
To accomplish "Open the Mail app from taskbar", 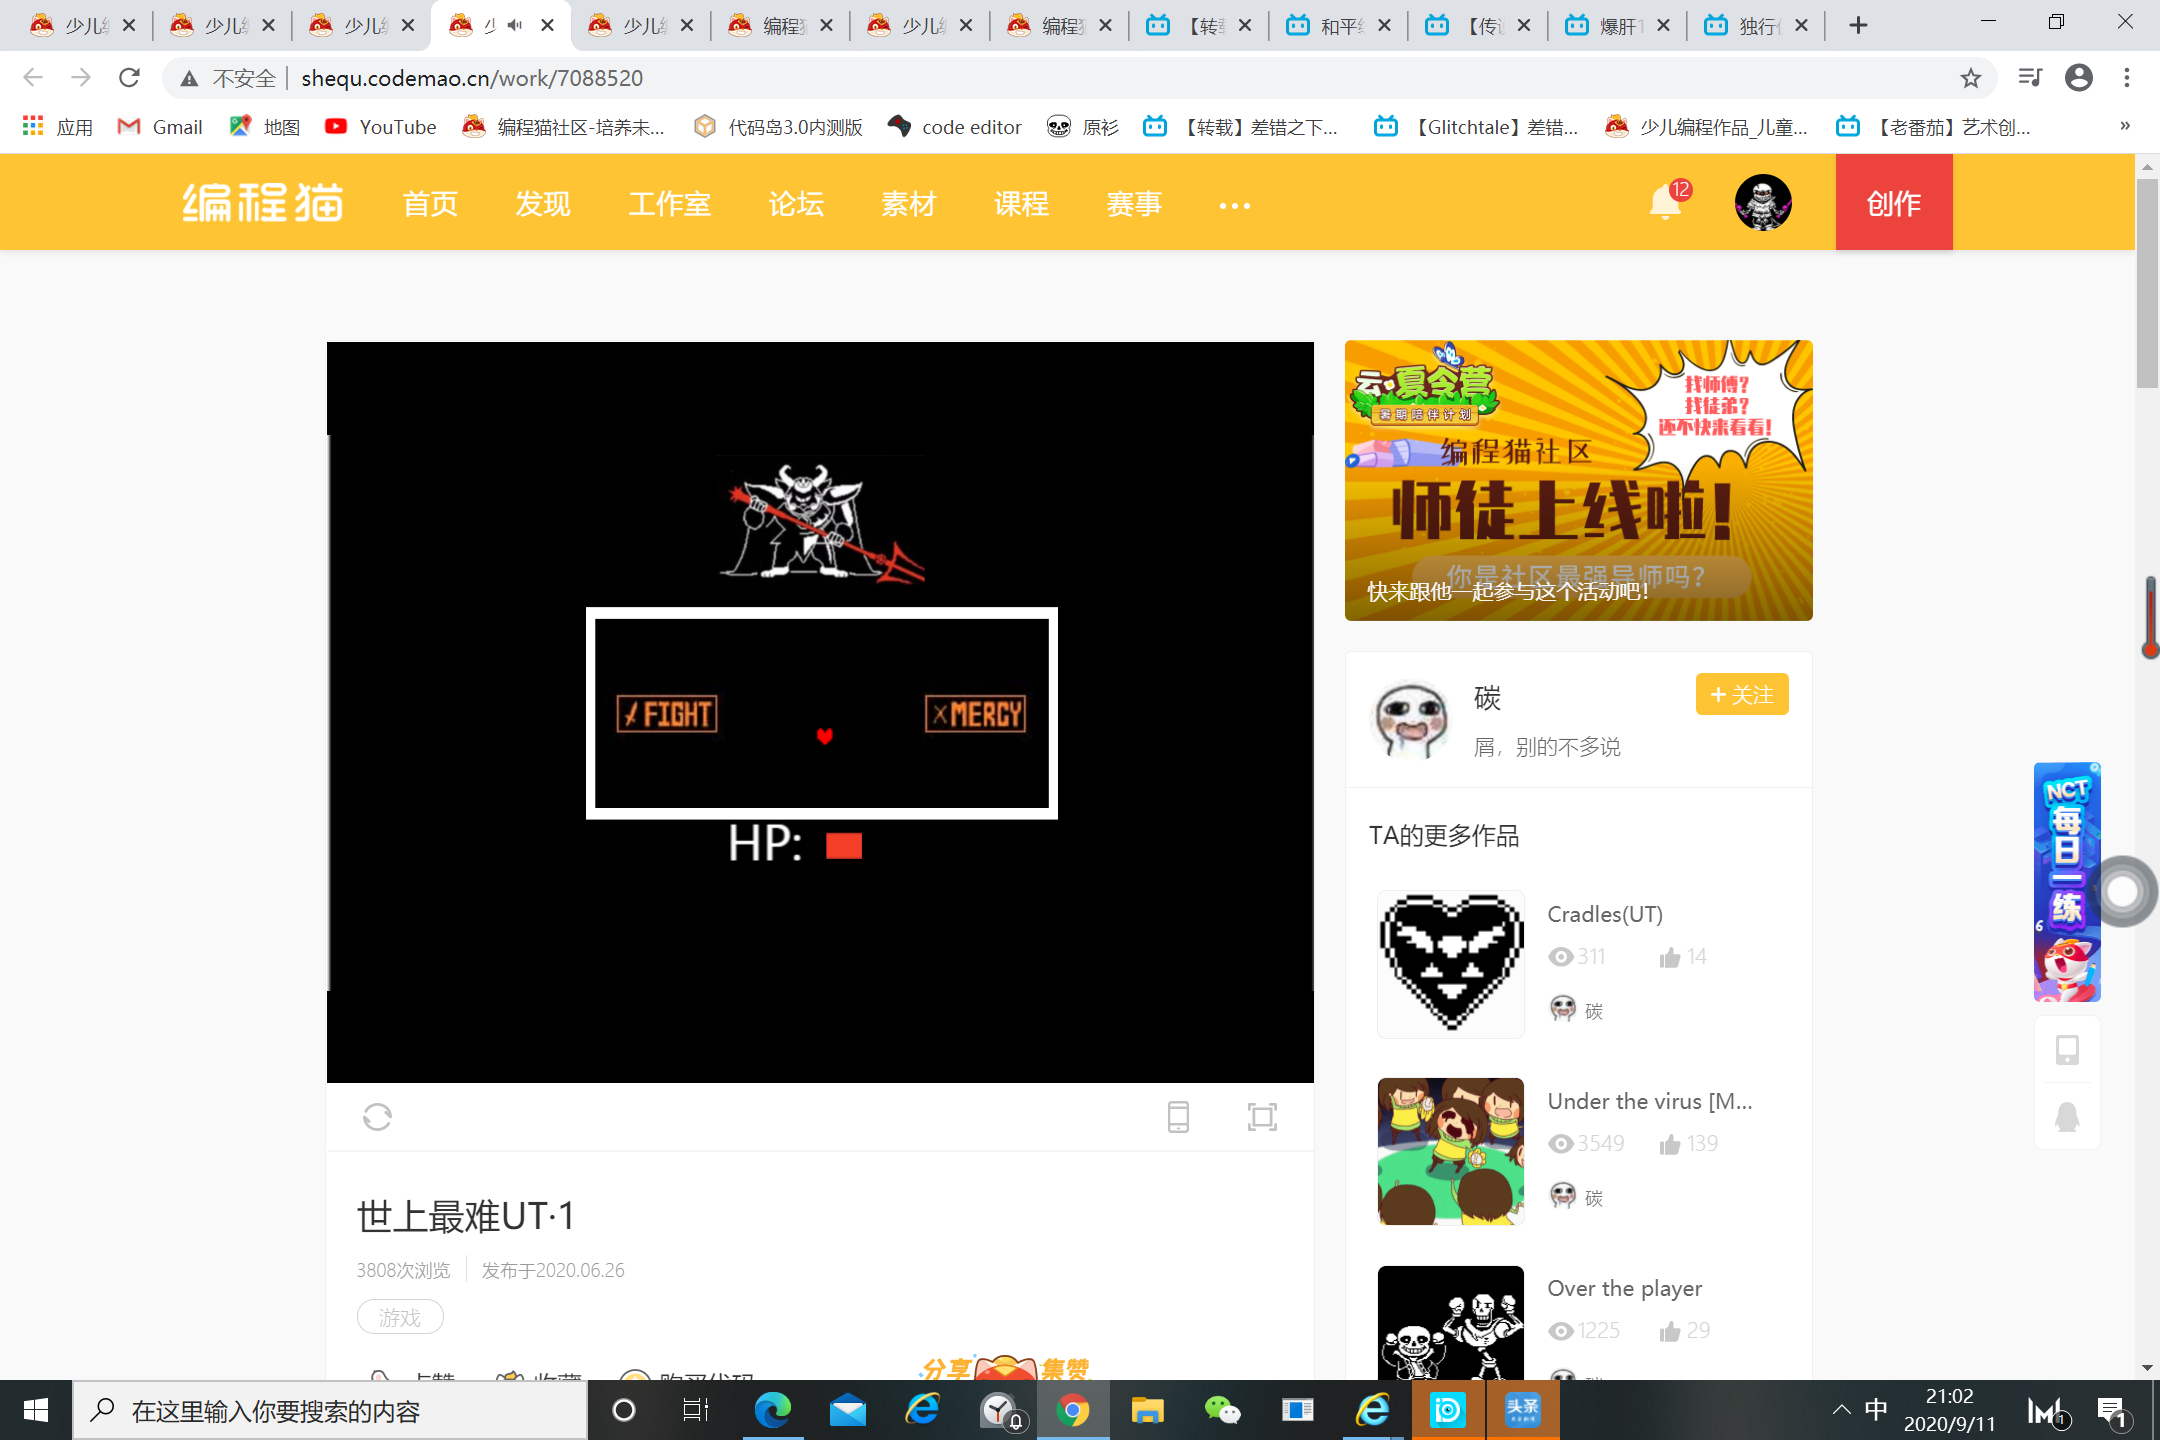I will coord(847,1410).
